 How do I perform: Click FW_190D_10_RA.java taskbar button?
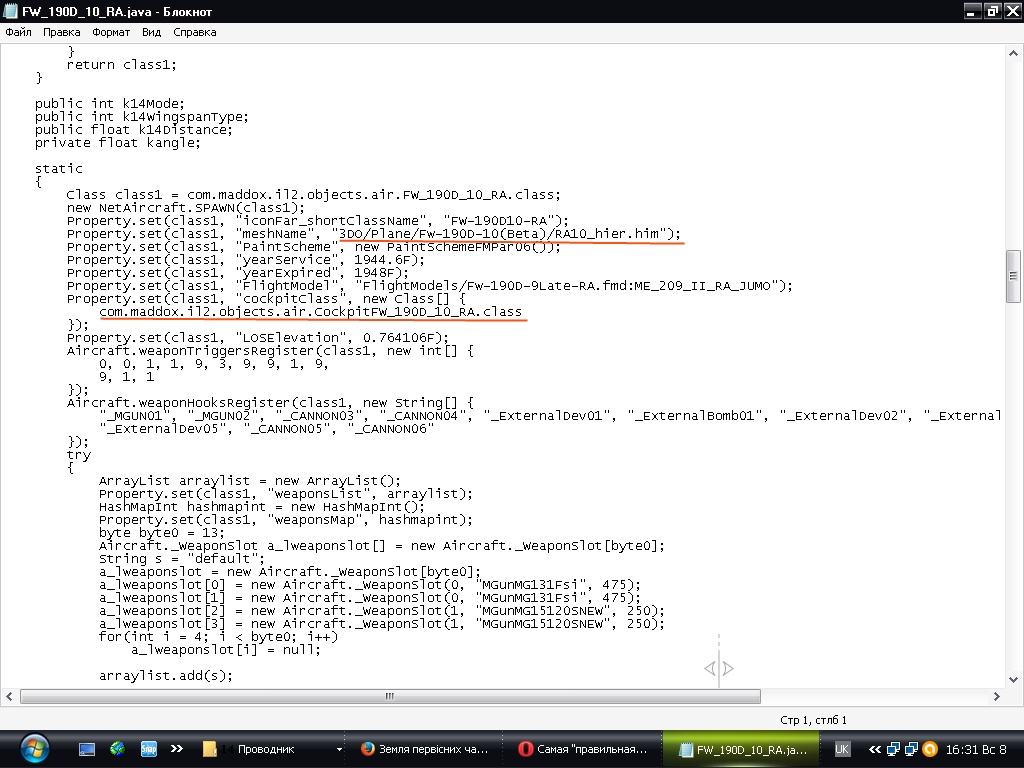coord(743,749)
